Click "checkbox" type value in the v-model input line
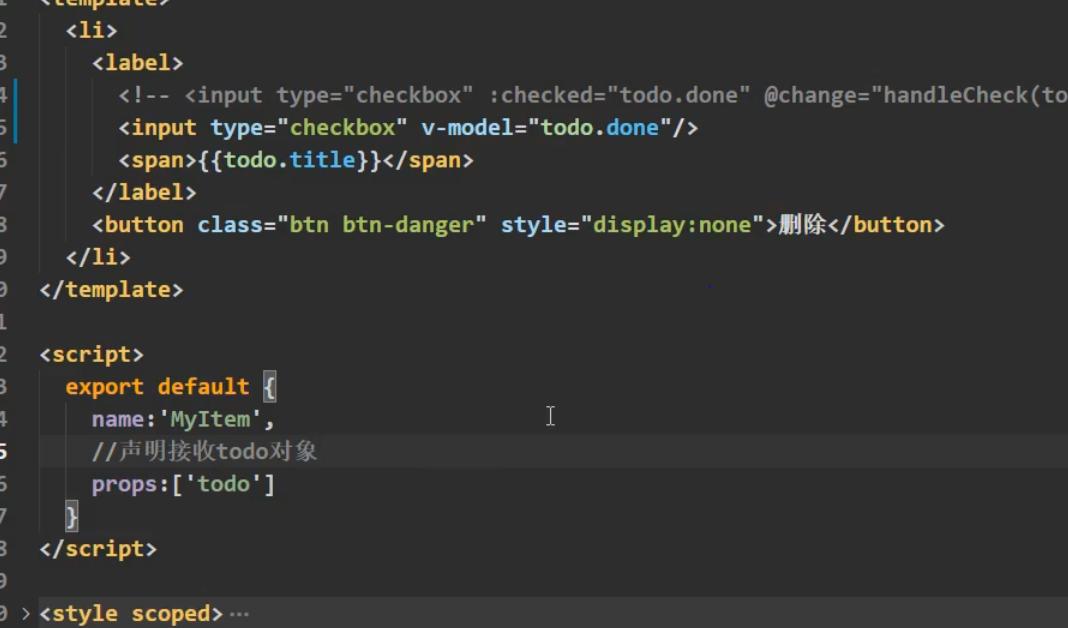Screen dimensions: 1068x628 (x=342, y=127)
